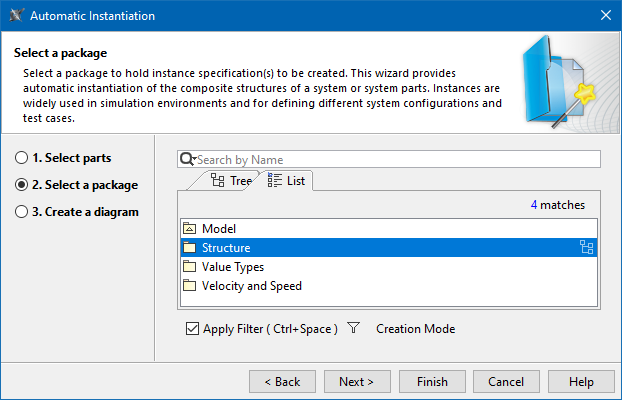Click the Velocity and Speed folder icon
Viewport: 622px width, 400px height.
coord(190,286)
